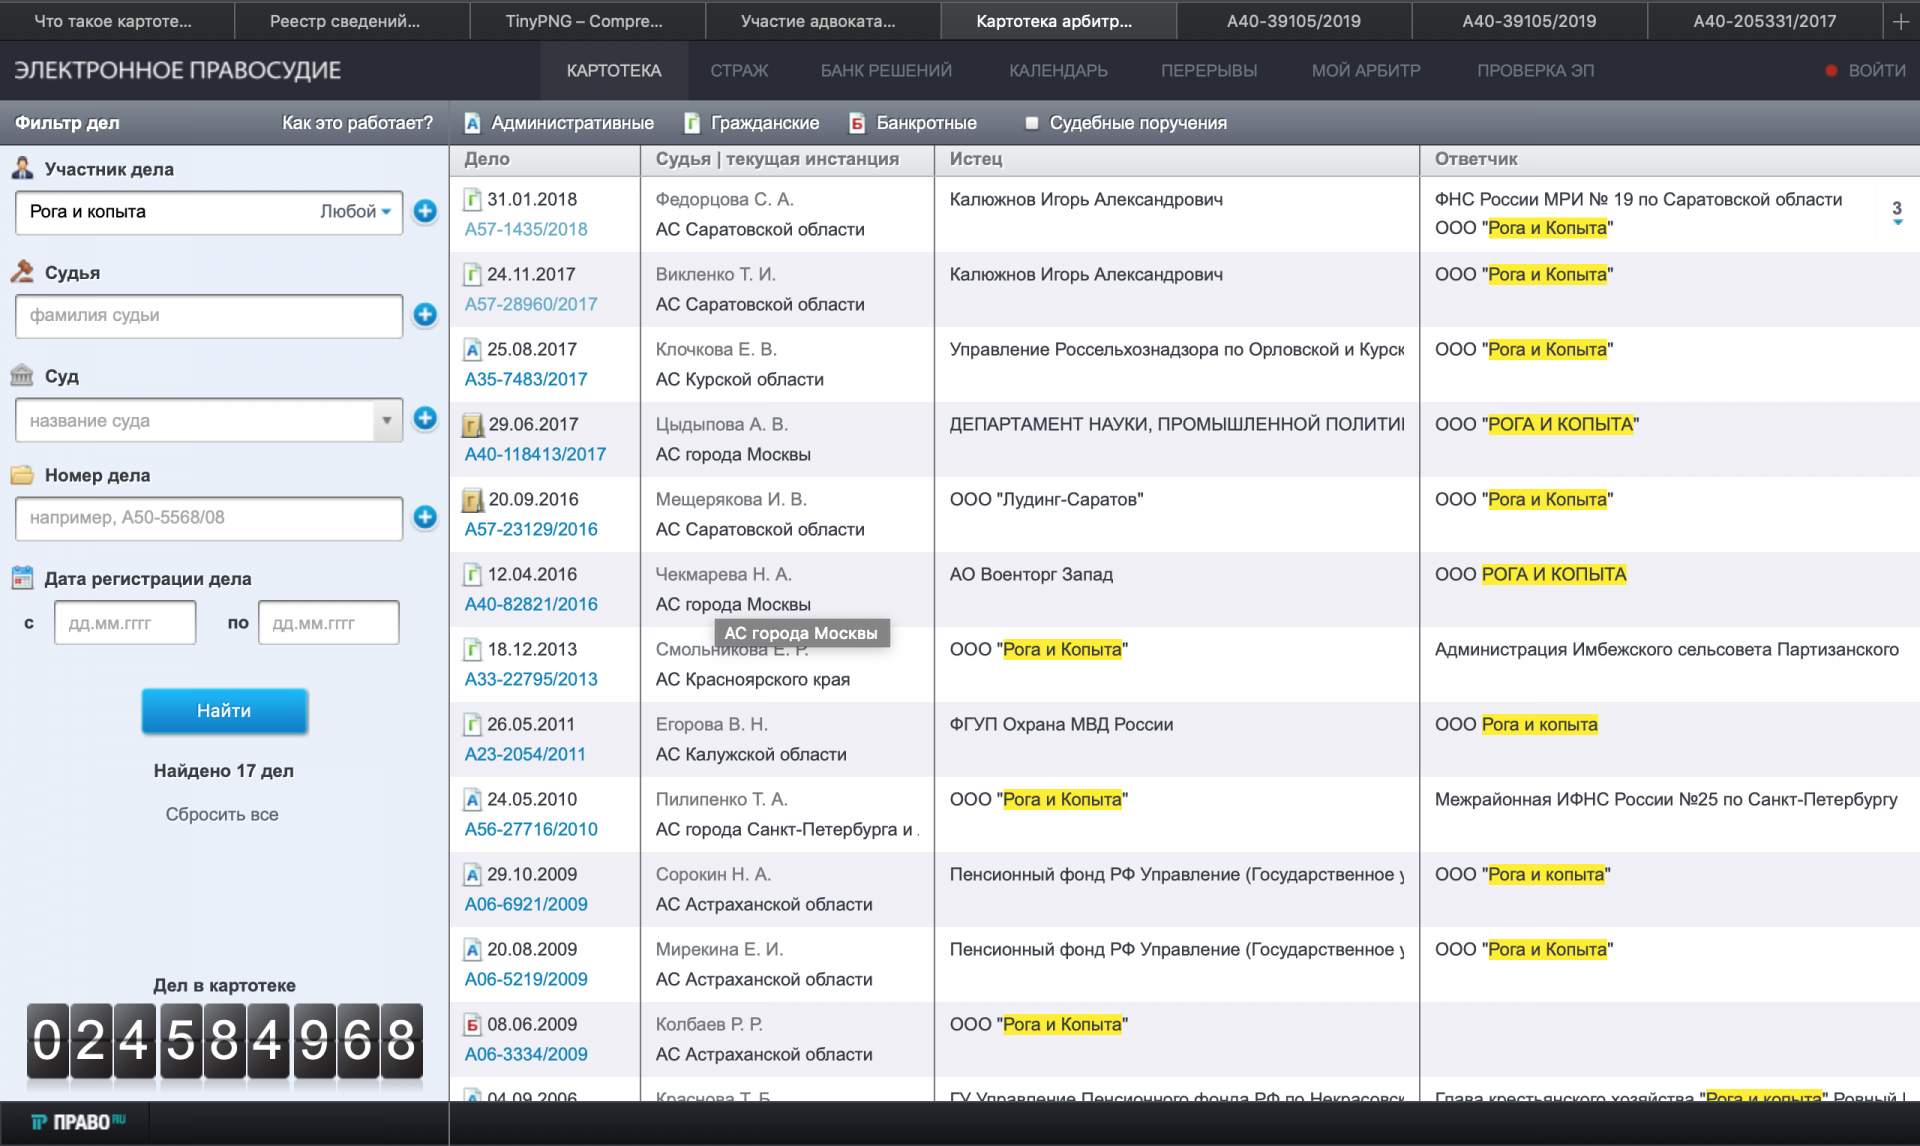Open new browser tab with plus

pyautogui.click(x=1900, y=21)
